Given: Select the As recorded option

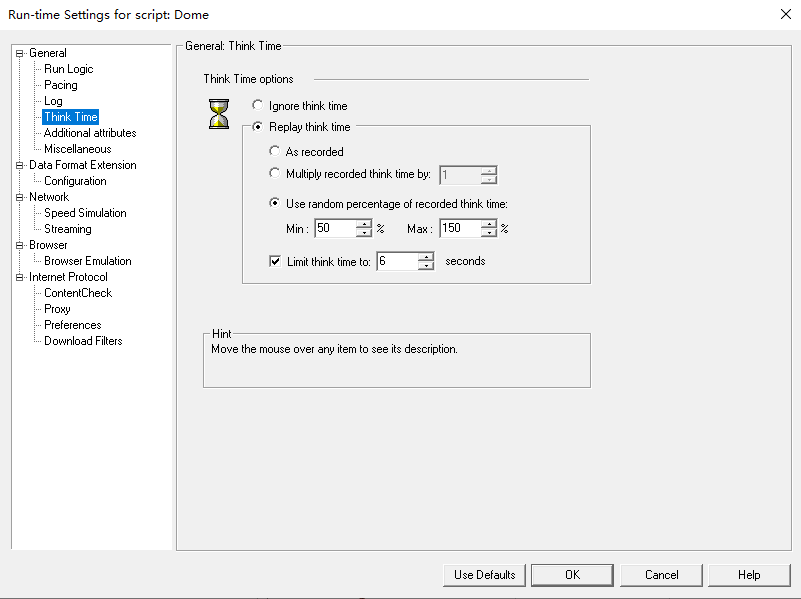Looking at the screenshot, I should pyautogui.click(x=275, y=150).
